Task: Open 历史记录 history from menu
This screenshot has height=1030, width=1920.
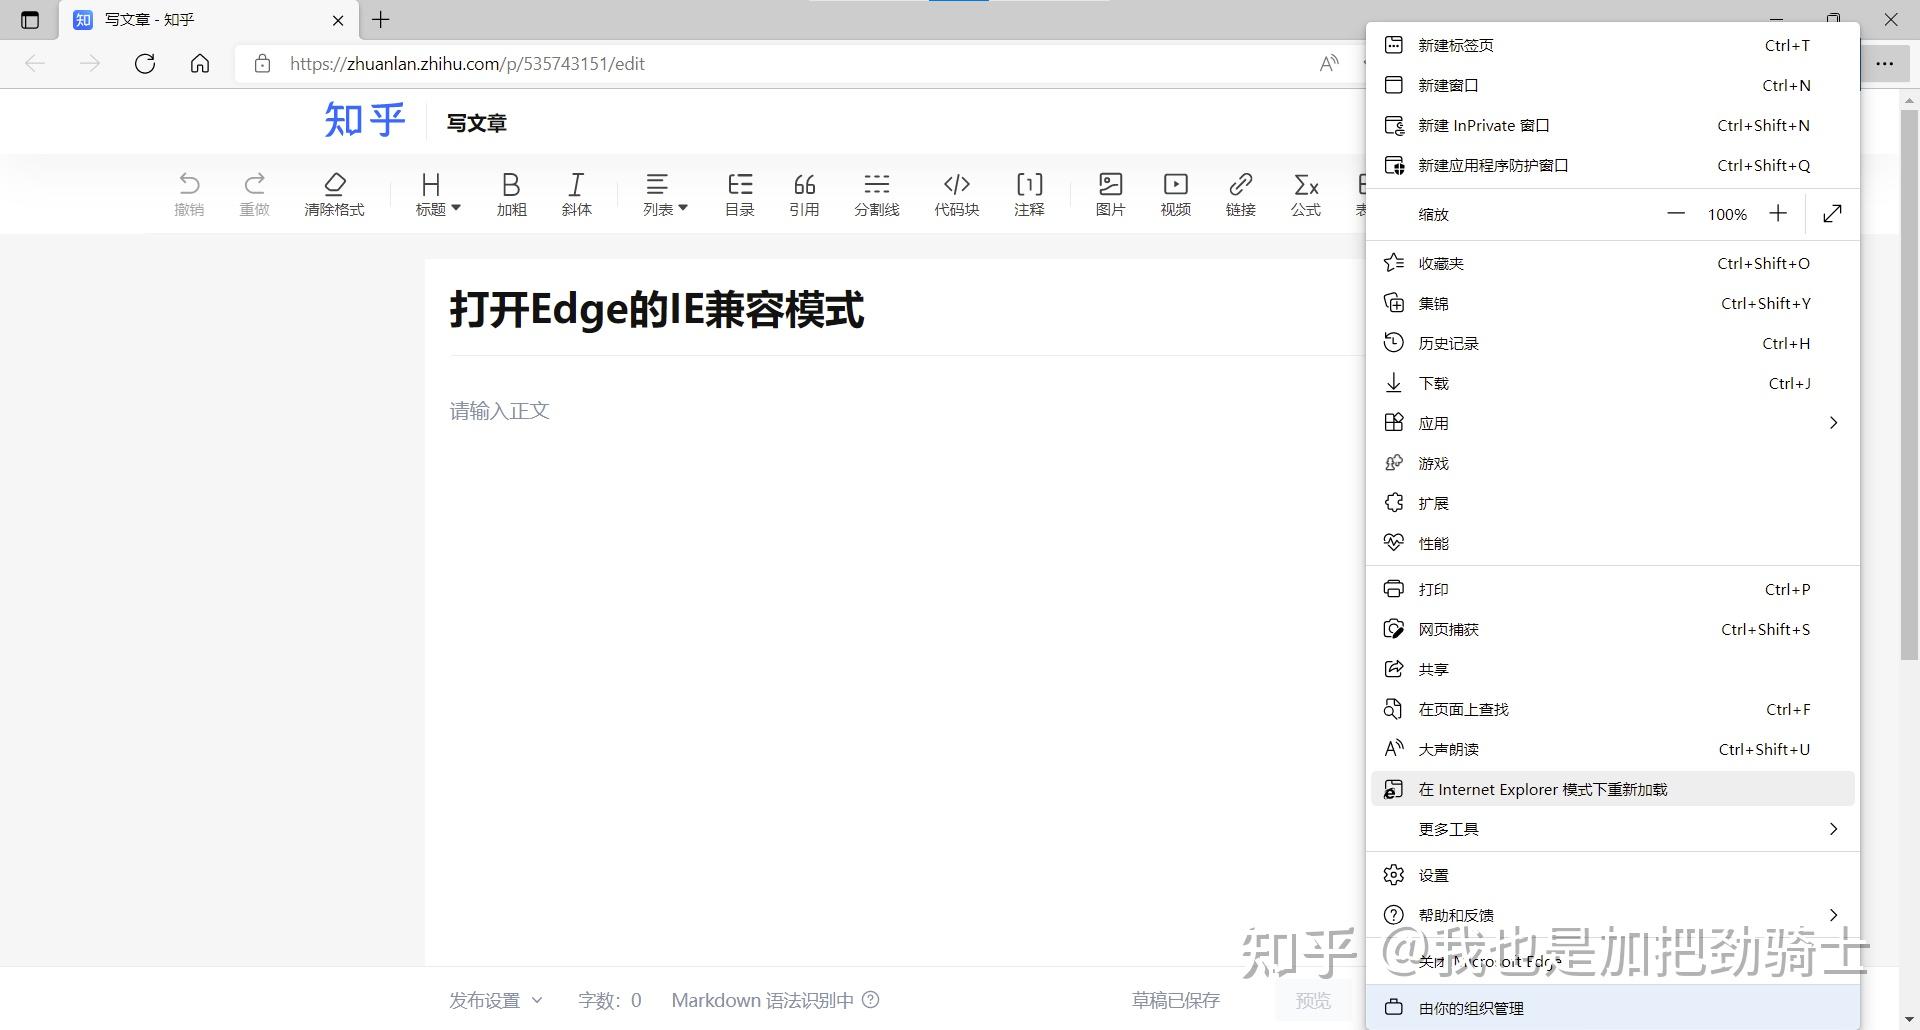Action: (x=1613, y=343)
